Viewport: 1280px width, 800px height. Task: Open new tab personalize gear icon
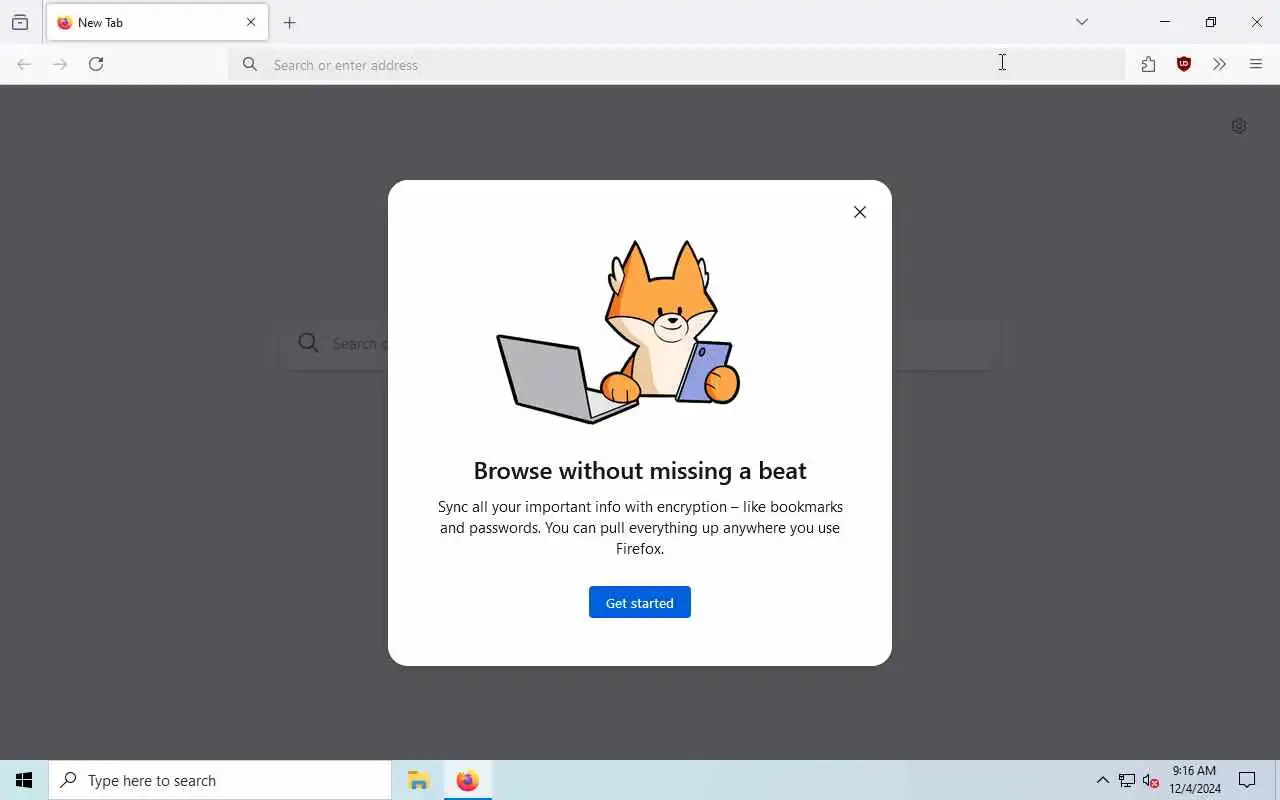point(1239,126)
